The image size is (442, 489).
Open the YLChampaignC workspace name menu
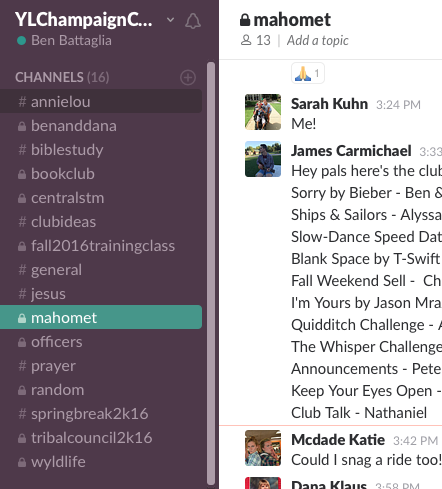[84, 20]
